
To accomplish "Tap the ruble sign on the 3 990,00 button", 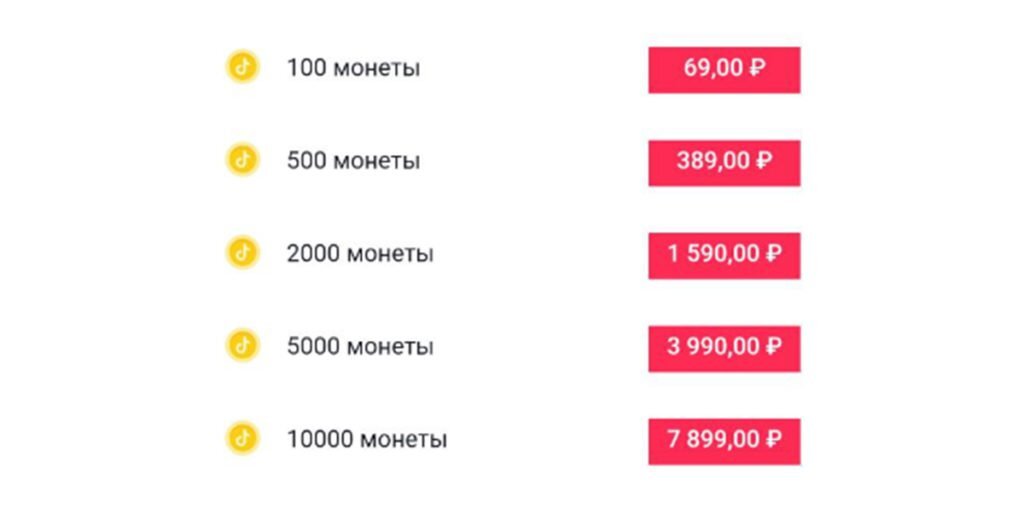I will 773,346.
